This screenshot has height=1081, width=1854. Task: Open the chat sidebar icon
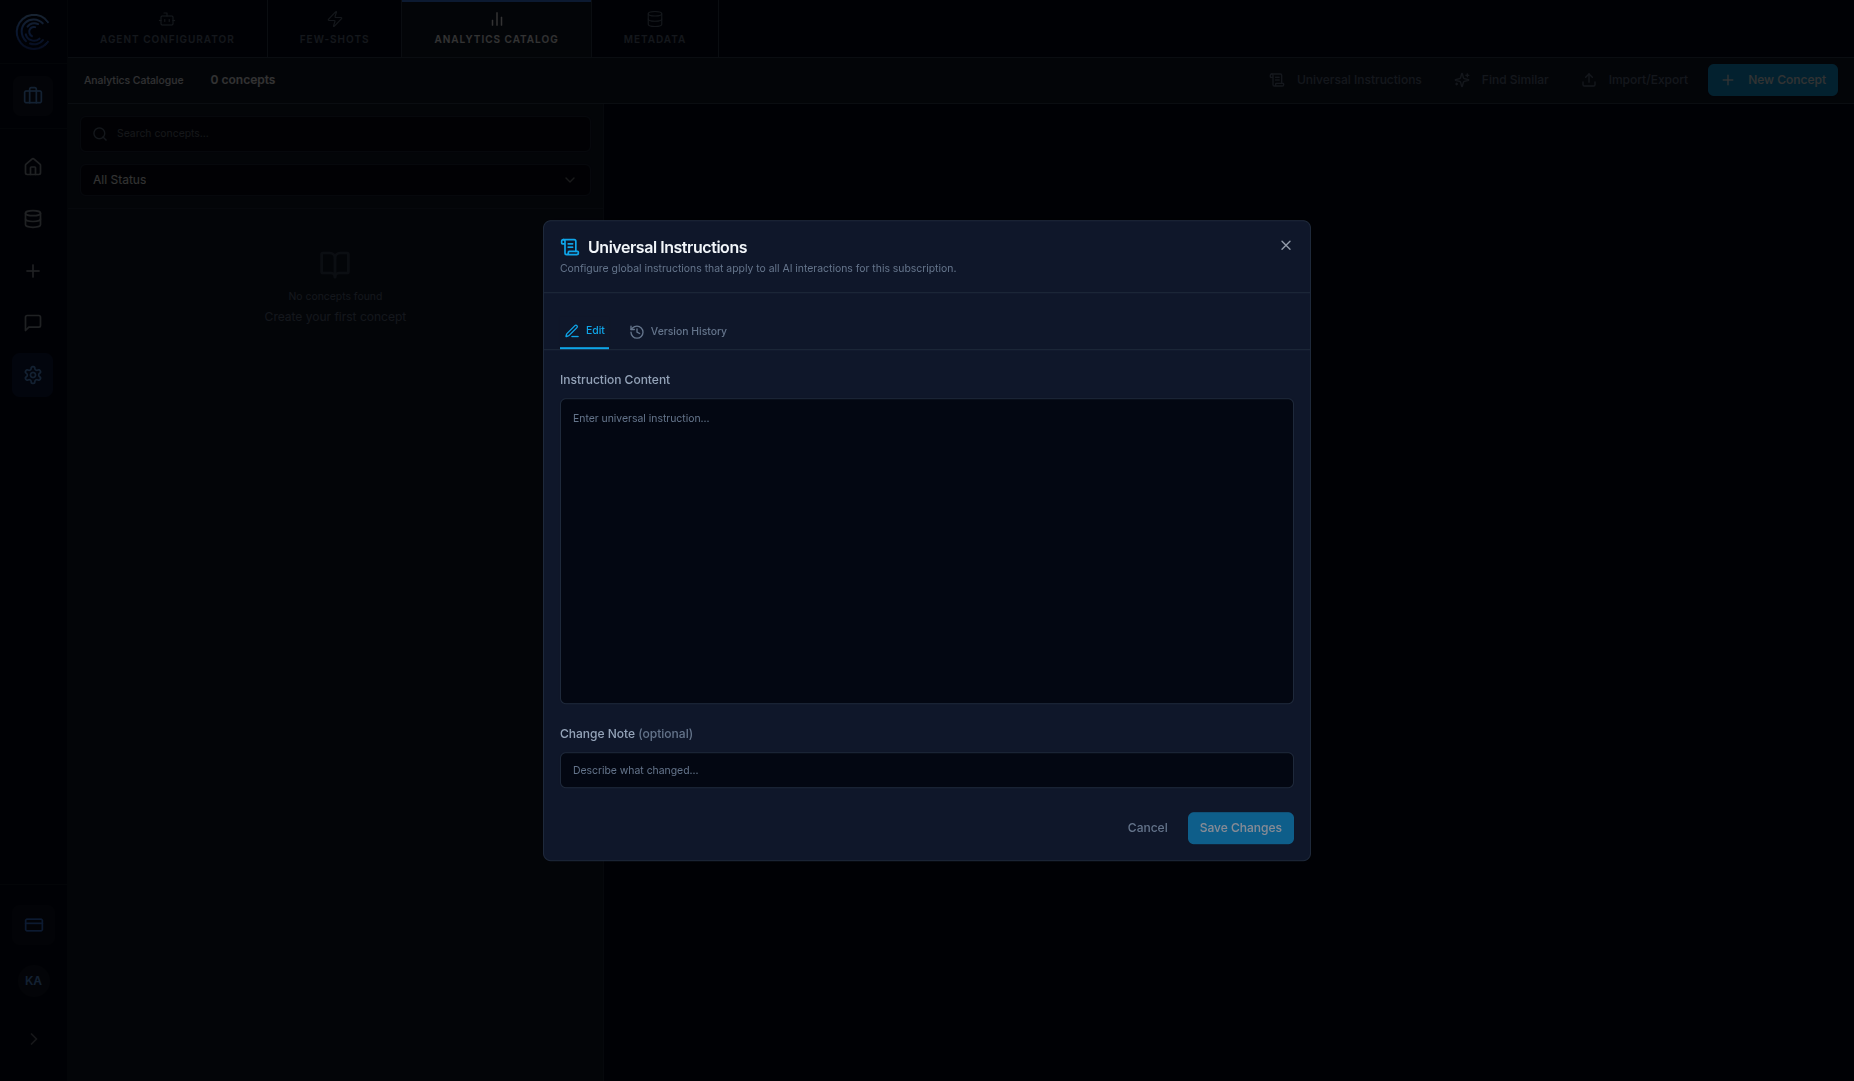(x=33, y=323)
